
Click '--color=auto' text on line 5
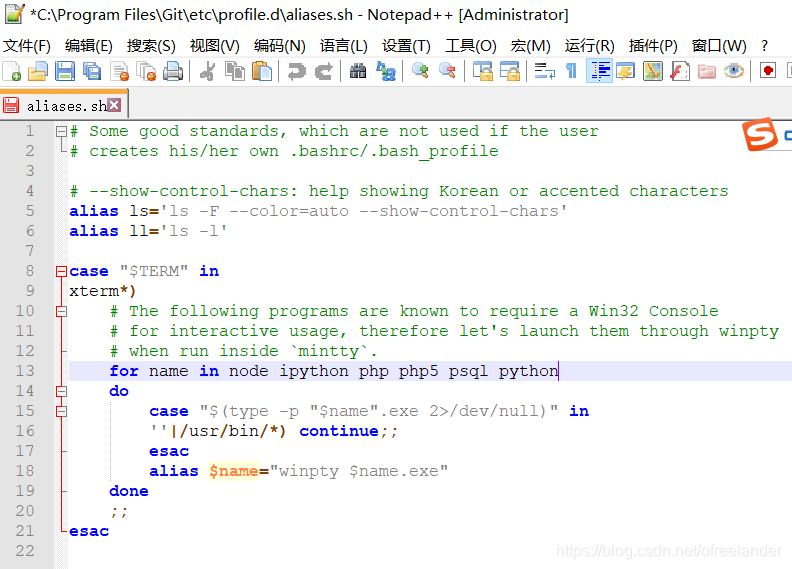[289, 211]
